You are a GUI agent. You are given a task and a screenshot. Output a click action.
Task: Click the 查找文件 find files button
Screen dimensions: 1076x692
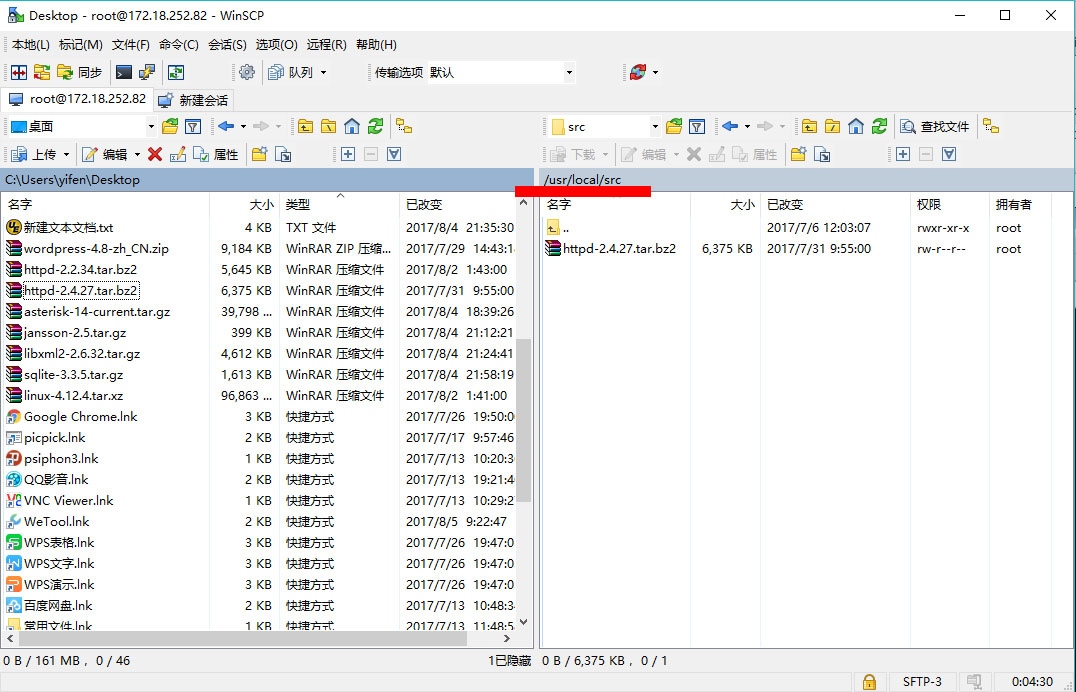pos(936,126)
